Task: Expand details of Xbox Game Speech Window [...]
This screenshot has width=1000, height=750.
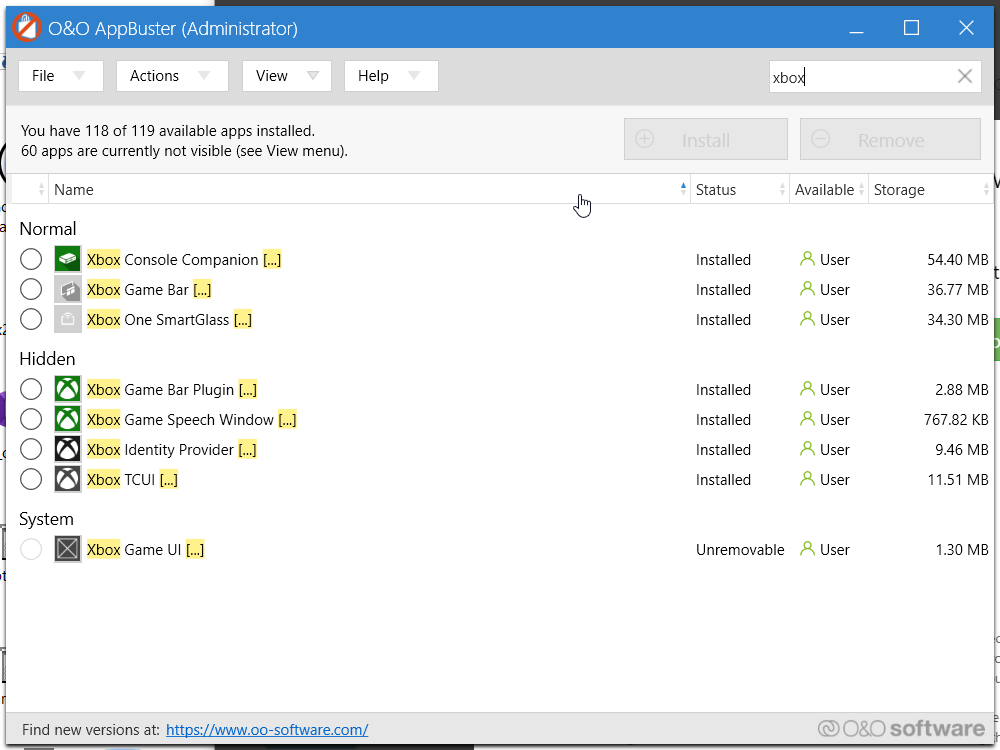Action: tap(288, 420)
